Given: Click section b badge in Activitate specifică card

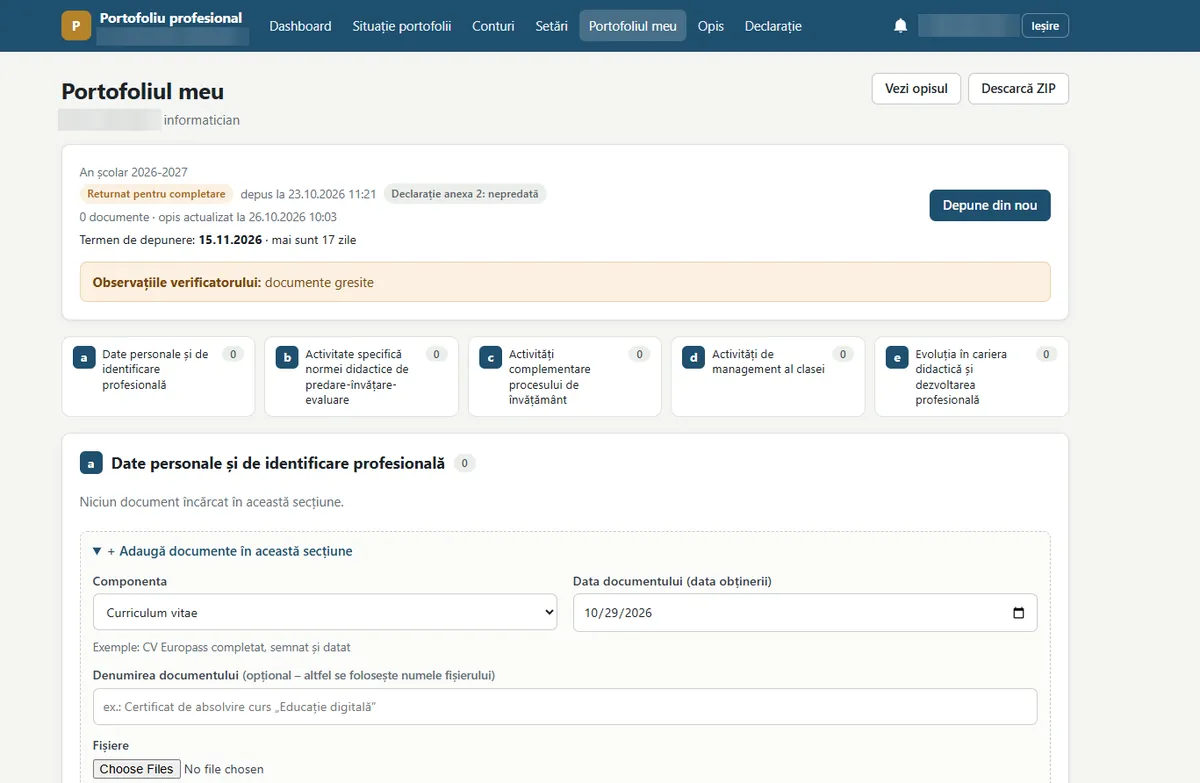Looking at the screenshot, I should tap(287, 358).
